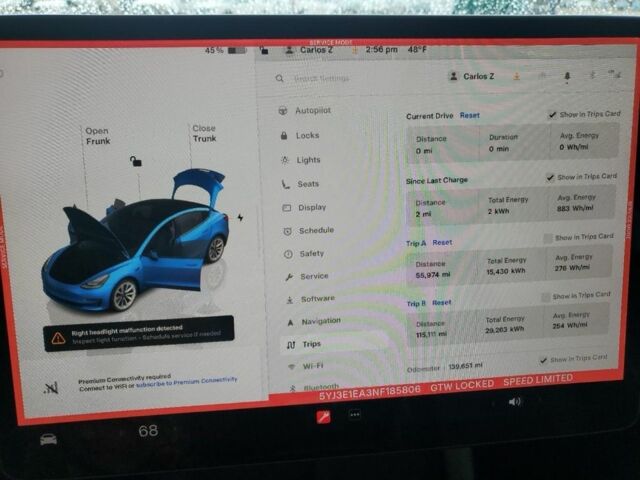Image resolution: width=640 pixels, height=480 pixels.
Task: Open the Seats settings menu
Action: pos(301,184)
